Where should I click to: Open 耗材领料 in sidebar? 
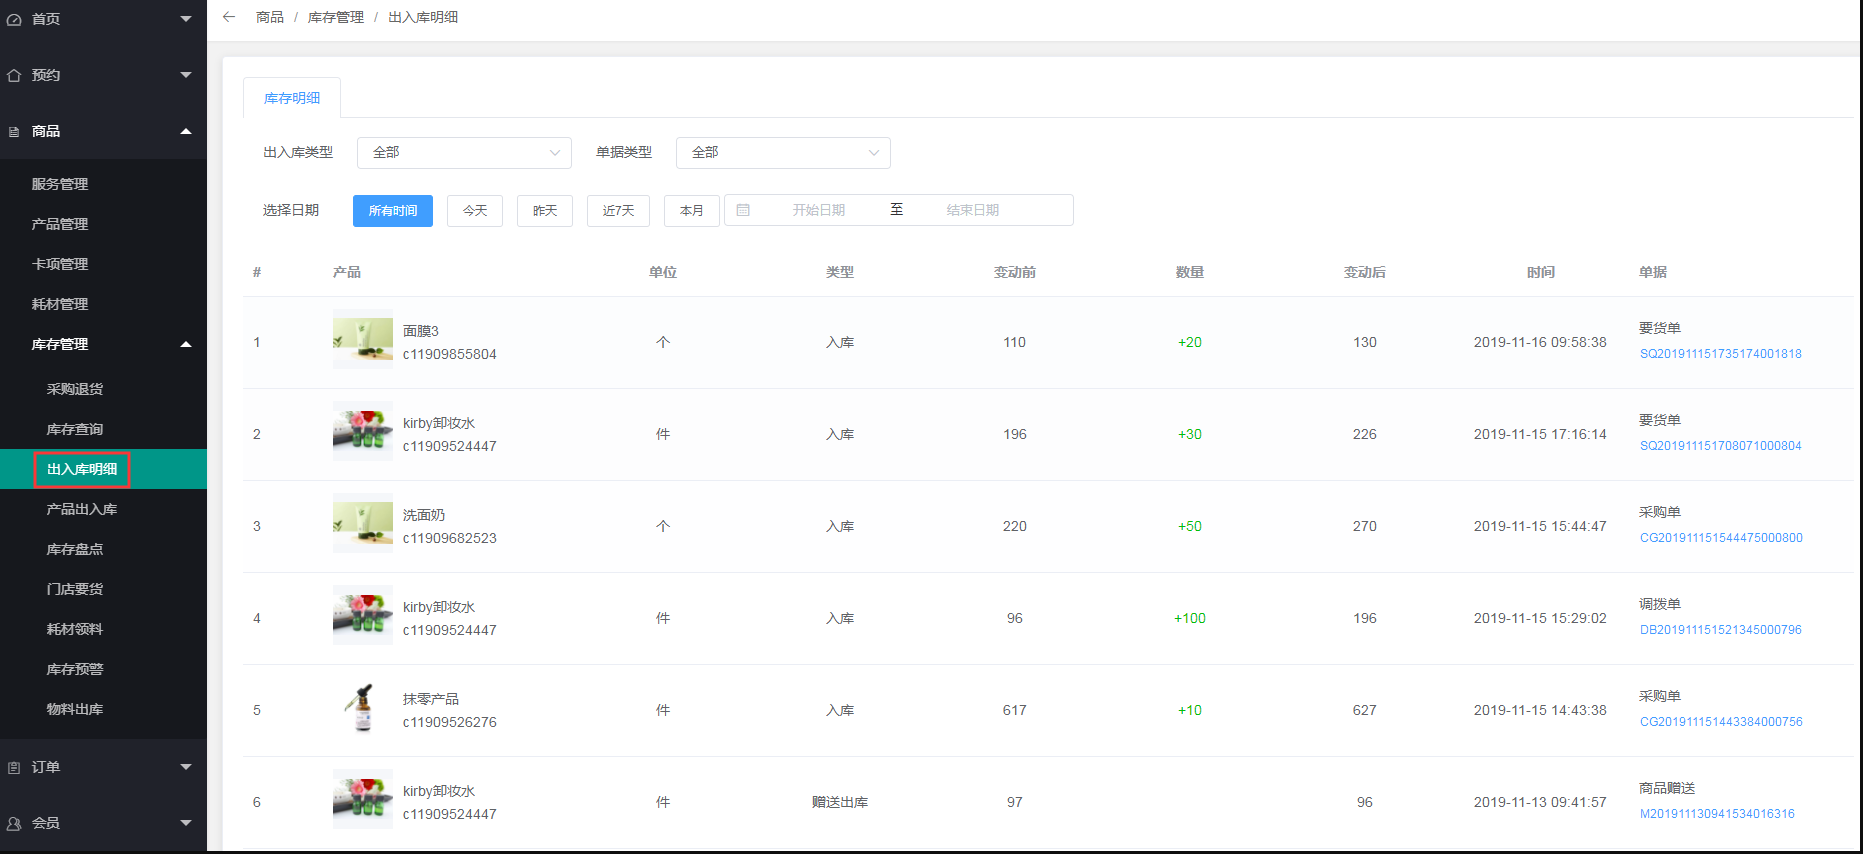coord(75,629)
